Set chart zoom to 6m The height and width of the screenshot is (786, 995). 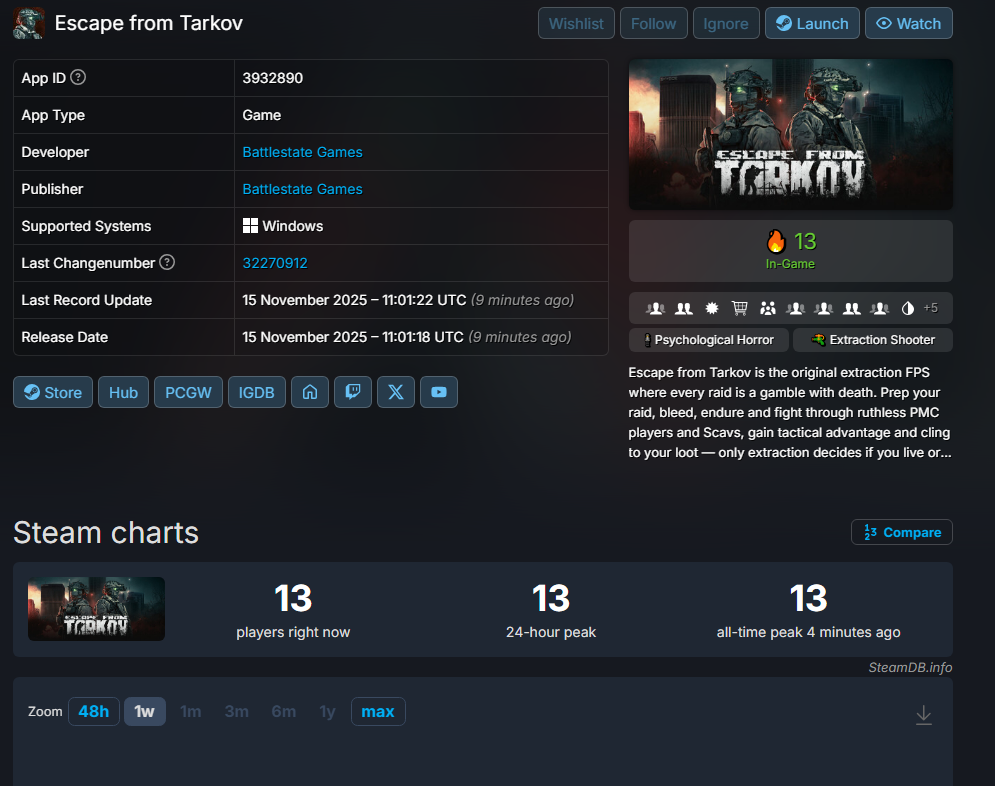(284, 712)
